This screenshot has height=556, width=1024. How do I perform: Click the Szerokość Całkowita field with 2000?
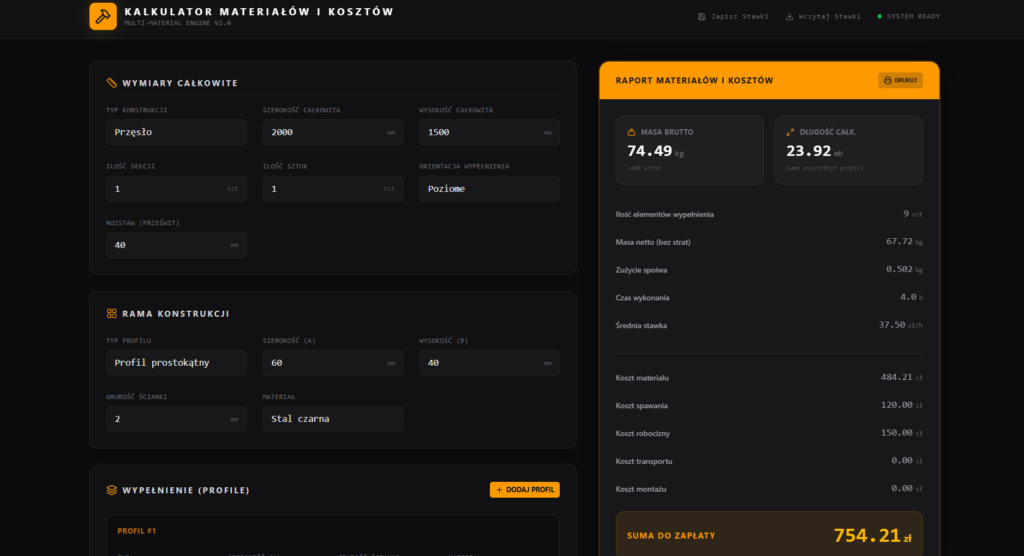tap(332, 132)
